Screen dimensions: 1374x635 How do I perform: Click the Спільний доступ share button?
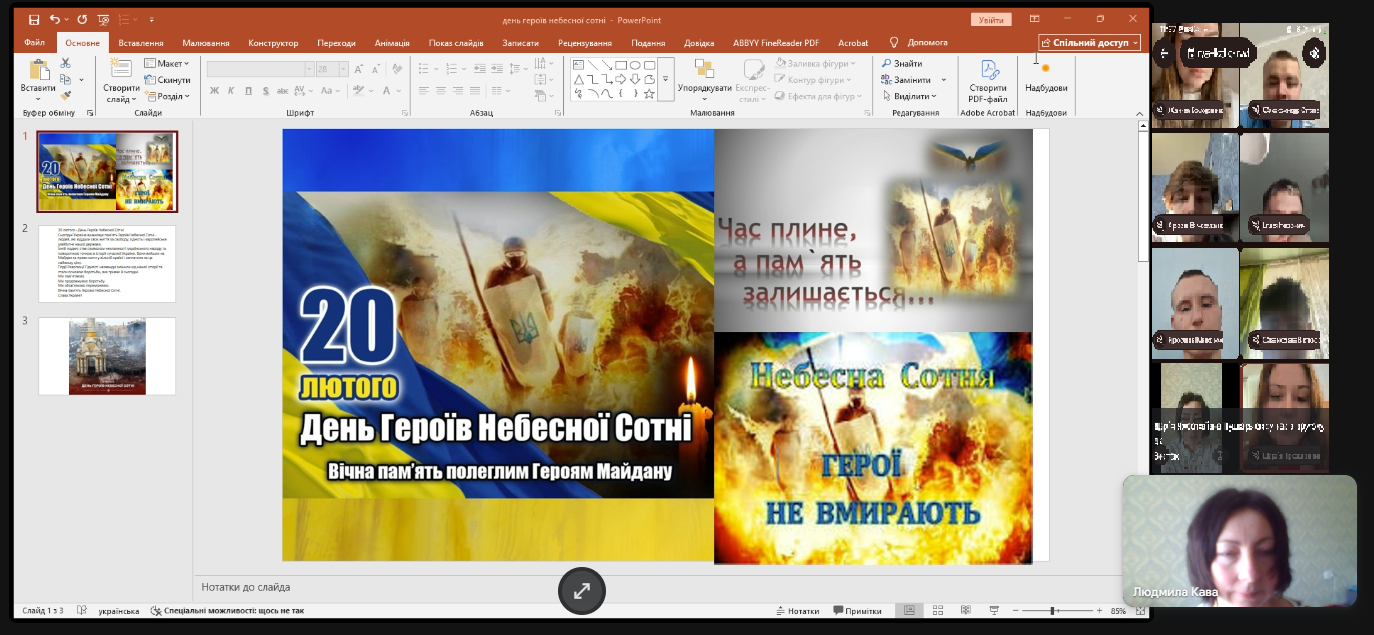1089,43
